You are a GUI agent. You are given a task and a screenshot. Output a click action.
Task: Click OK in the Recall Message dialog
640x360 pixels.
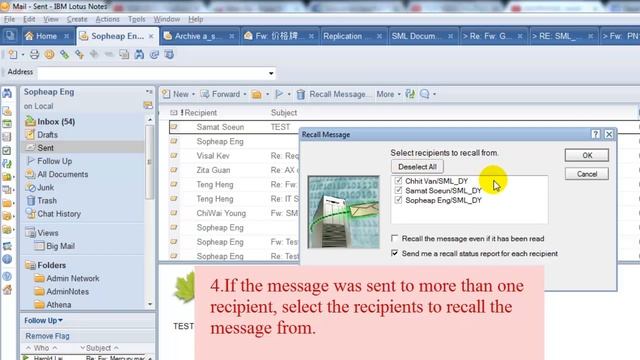[x=587, y=155]
